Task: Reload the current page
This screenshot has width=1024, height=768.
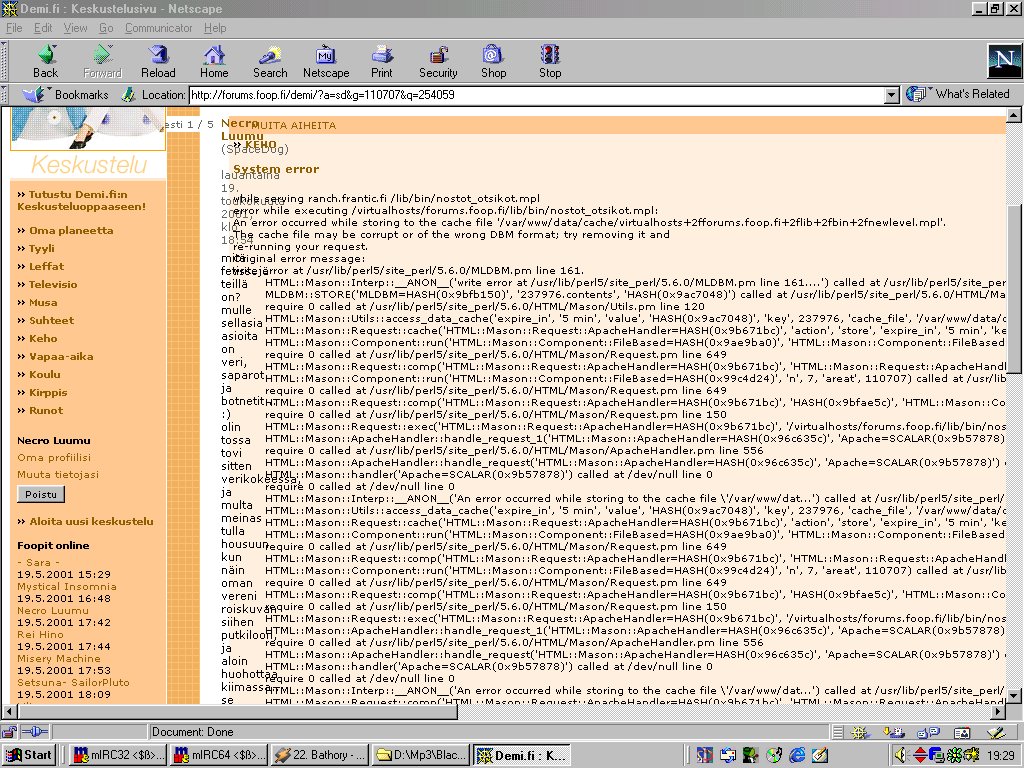Action: (x=158, y=61)
